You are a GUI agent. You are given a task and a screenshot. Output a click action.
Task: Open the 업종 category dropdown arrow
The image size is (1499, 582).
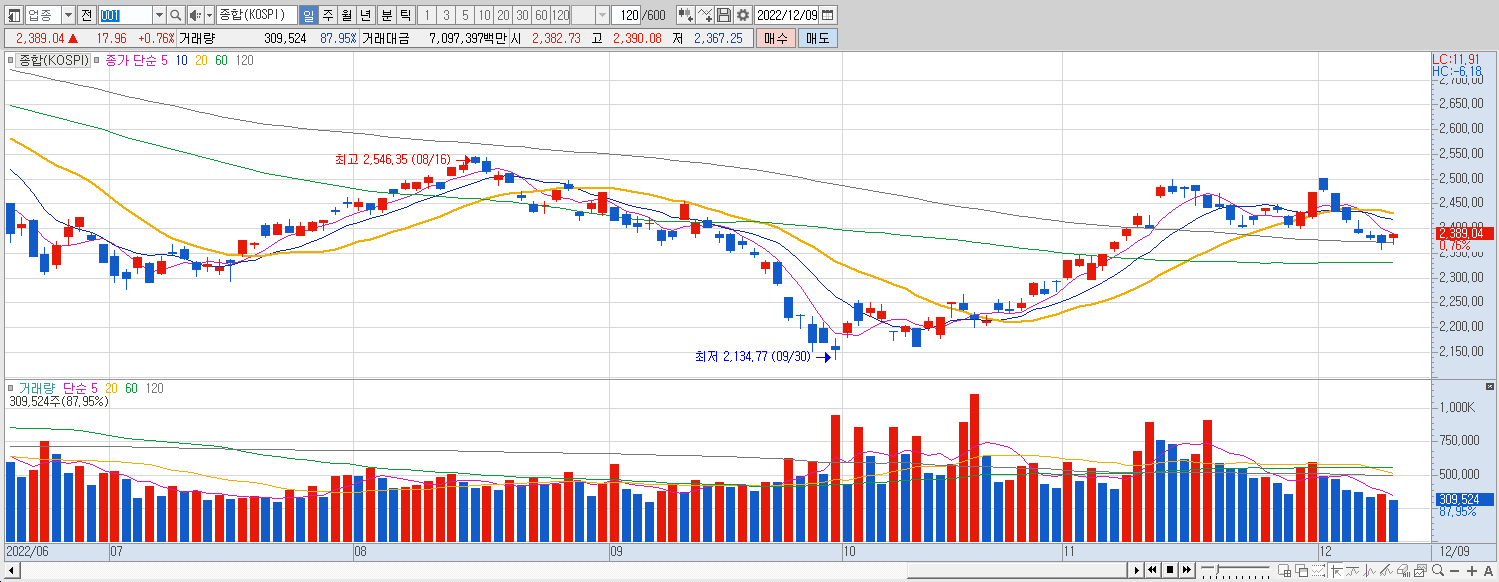69,15
